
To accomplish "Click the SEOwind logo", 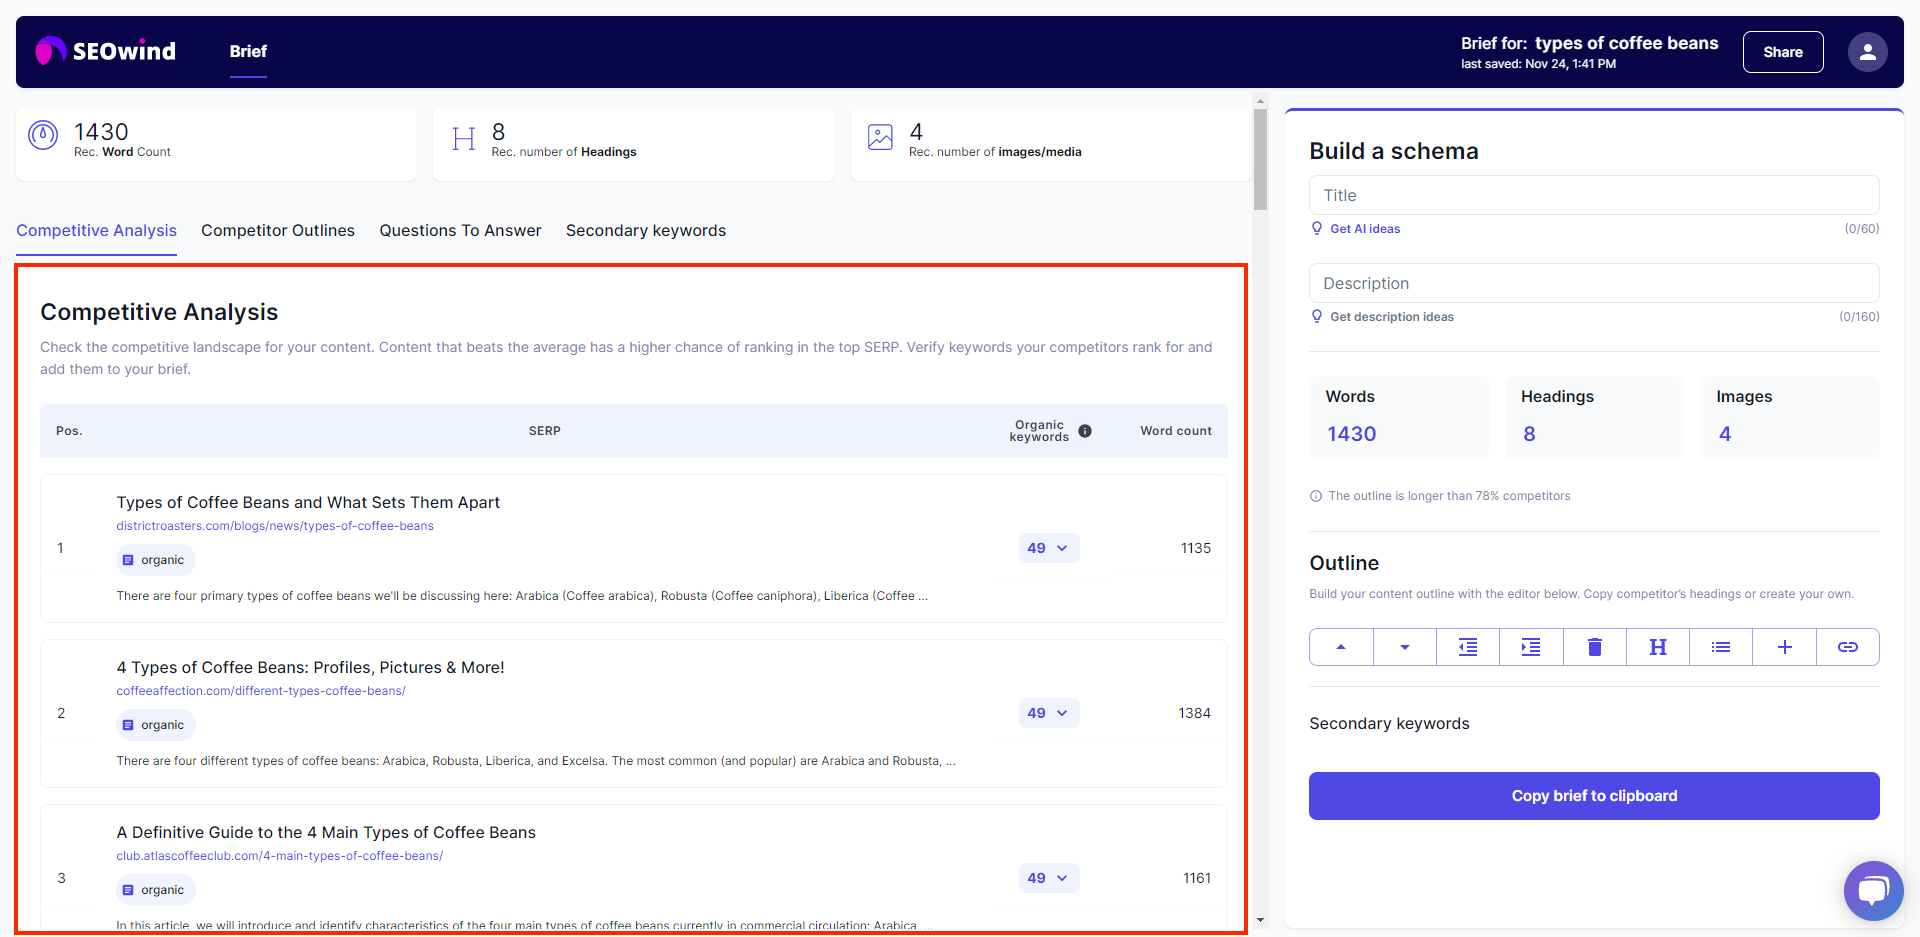I will tap(105, 51).
